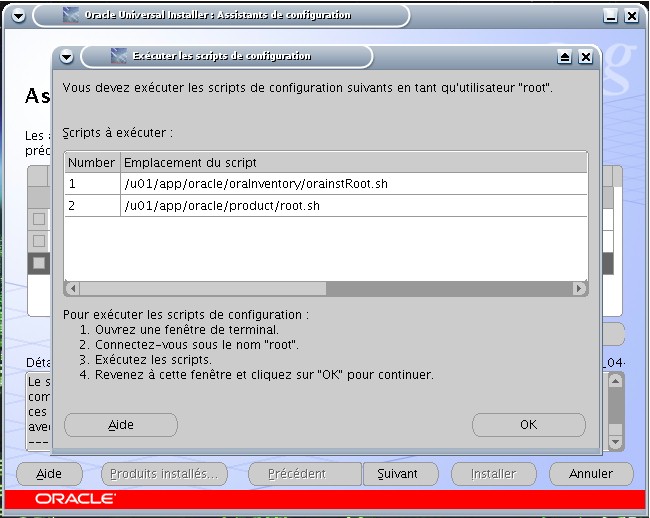Toggle checkbox in highlighted assistants row

(x=39, y=263)
